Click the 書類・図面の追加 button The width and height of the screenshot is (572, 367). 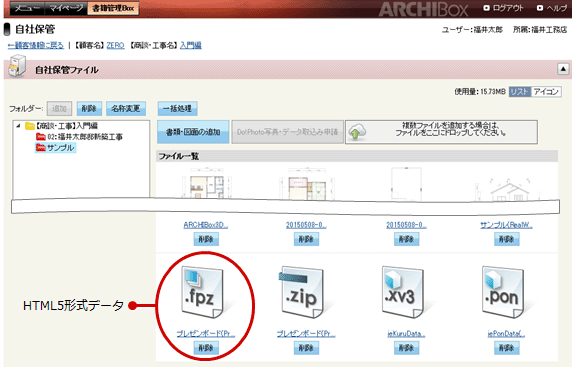click(193, 132)
